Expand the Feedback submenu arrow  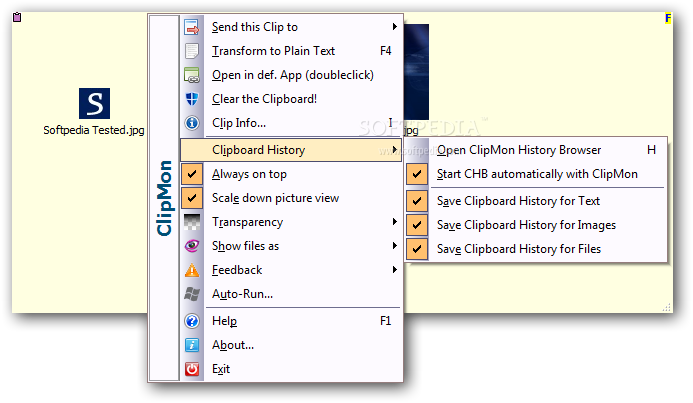point(395,269)
